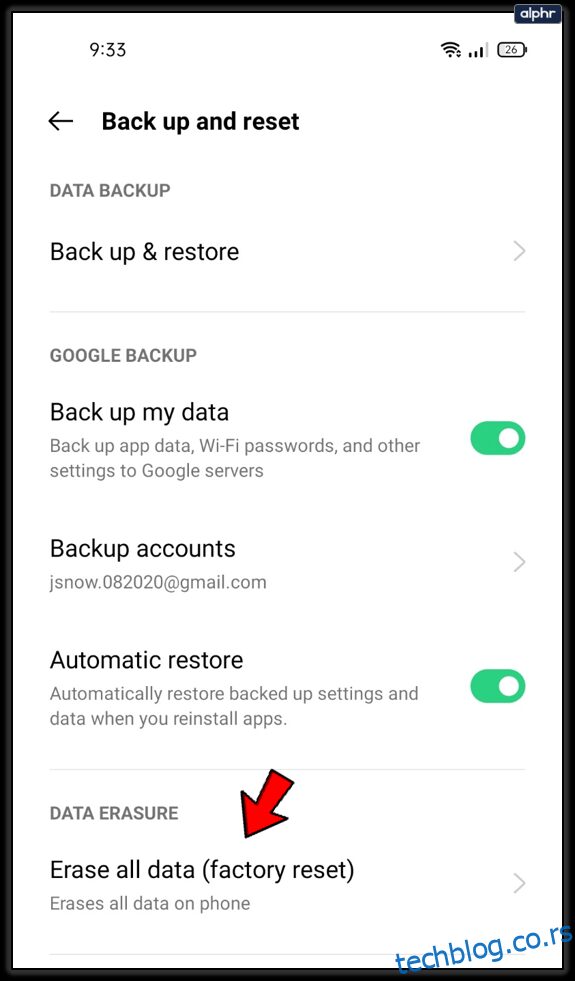Expand Backup accounts via its chevron
This screenshot has width=575, height=981.
pos(519,562)
